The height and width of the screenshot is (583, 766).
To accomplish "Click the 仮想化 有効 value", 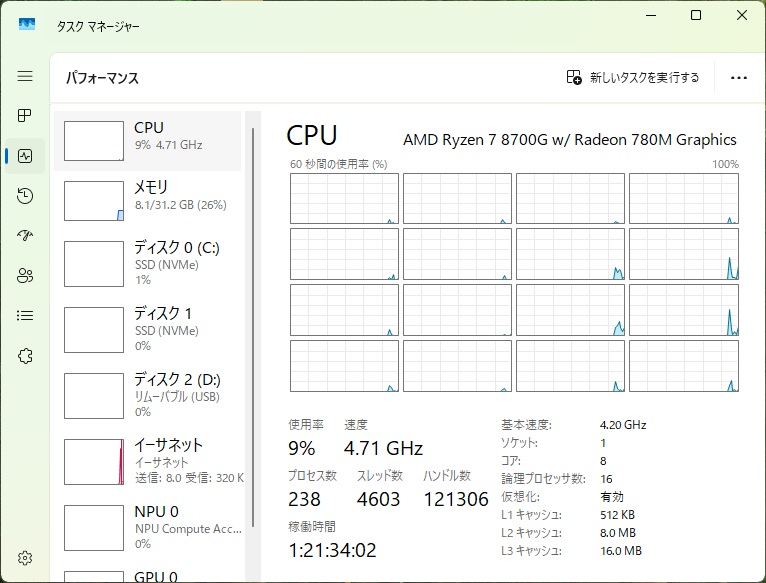I will (x=612, y=497).
